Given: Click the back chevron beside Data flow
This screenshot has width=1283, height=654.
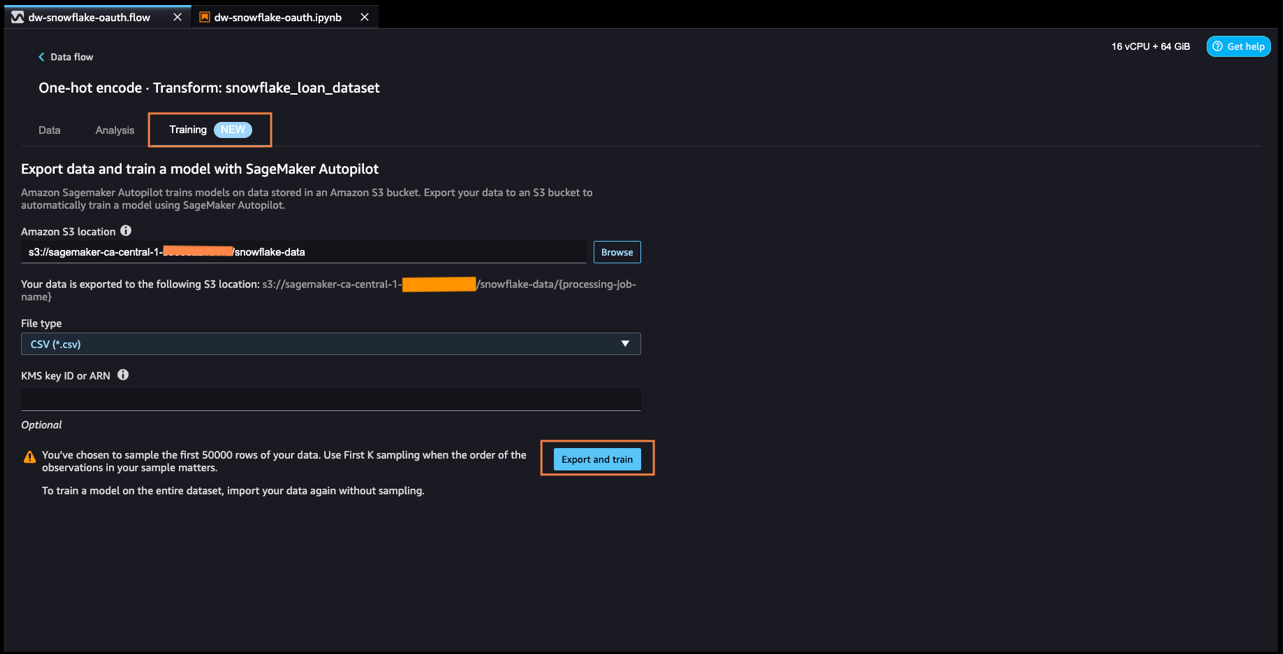Looking at the screenshot, I should click(x=41, y=57).
